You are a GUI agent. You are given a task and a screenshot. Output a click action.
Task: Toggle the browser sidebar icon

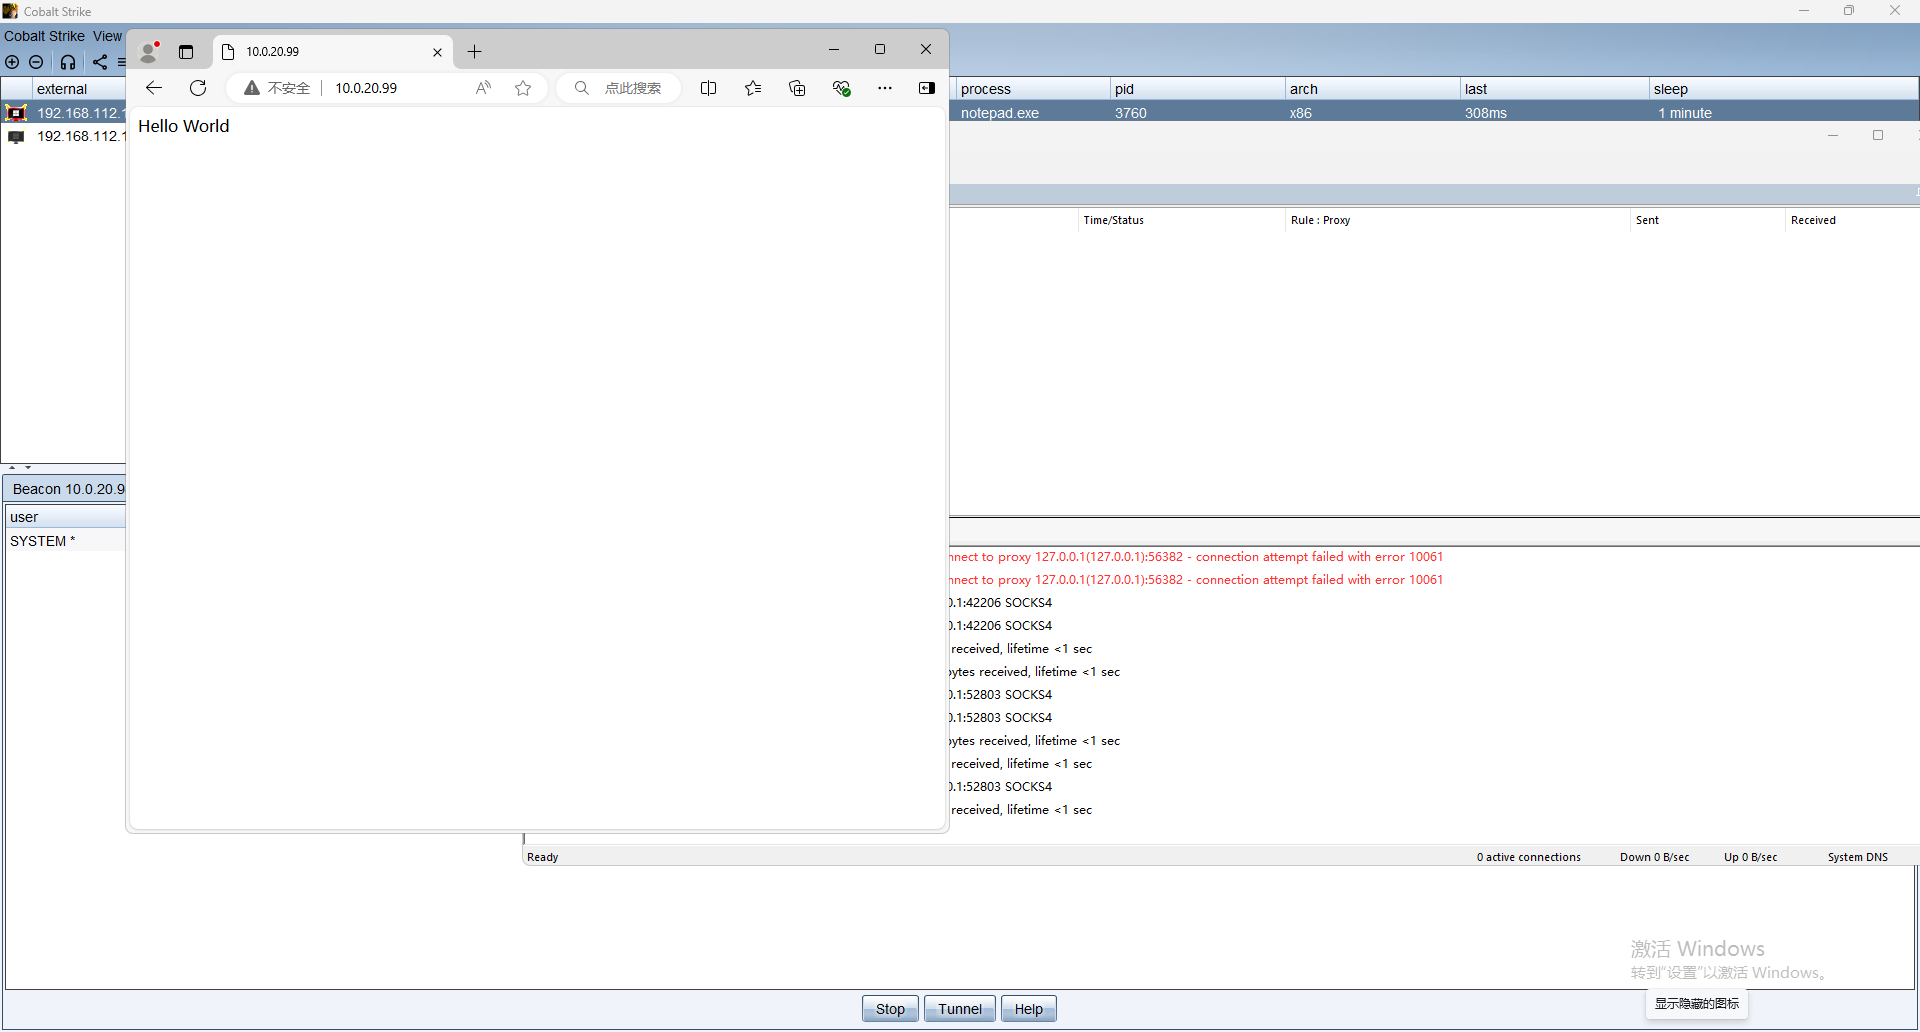[x=927, y=88]
